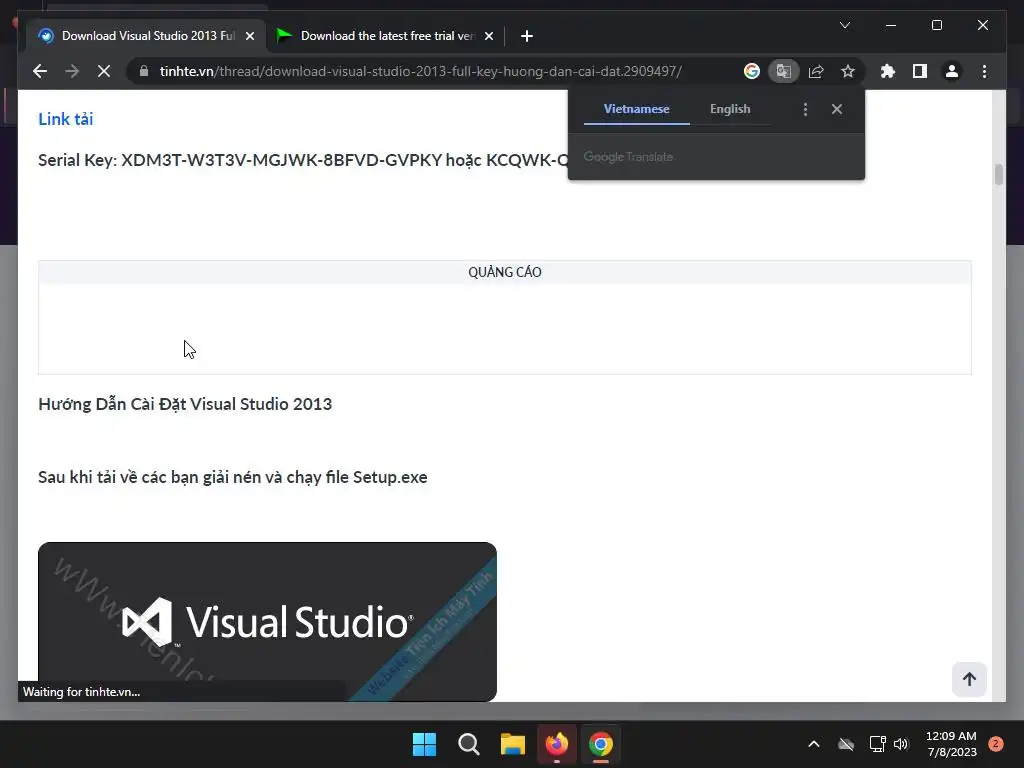Viewport: 1024px width, 768px height.
Task: Switch to Download the latest free trial tab
Action: (x=385, y=36)
